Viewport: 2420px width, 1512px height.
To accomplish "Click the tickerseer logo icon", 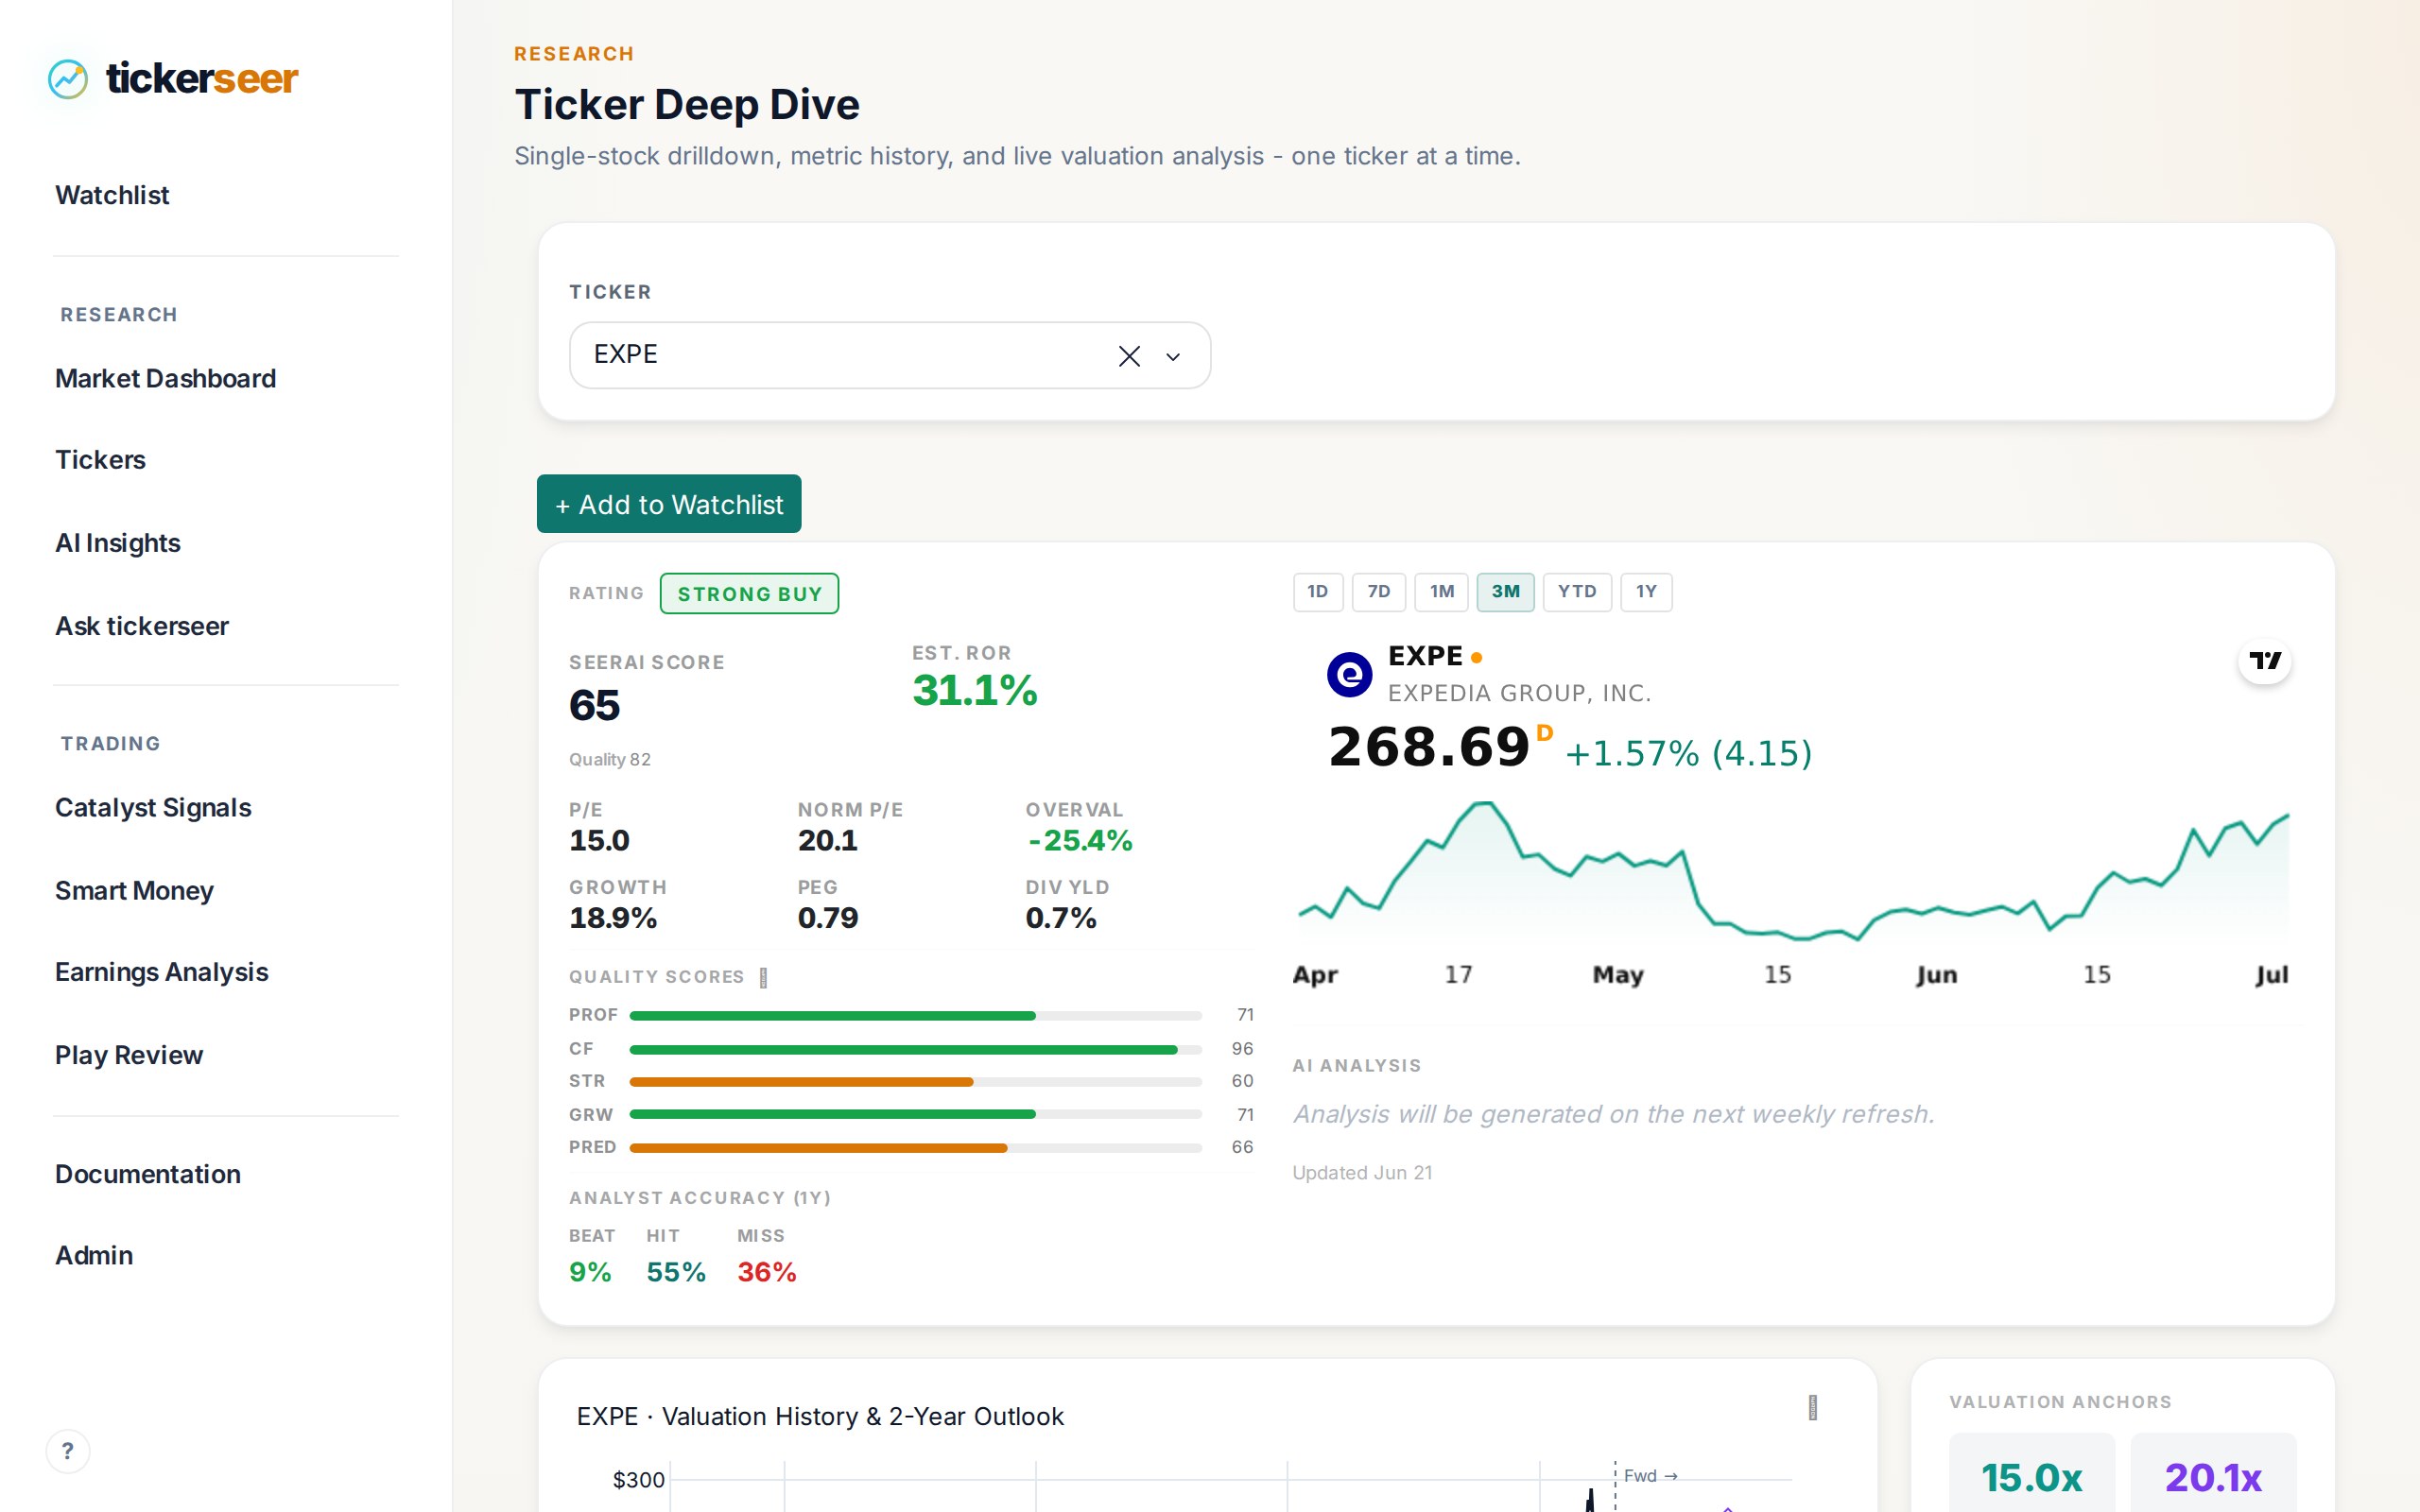I will point(68,79).
